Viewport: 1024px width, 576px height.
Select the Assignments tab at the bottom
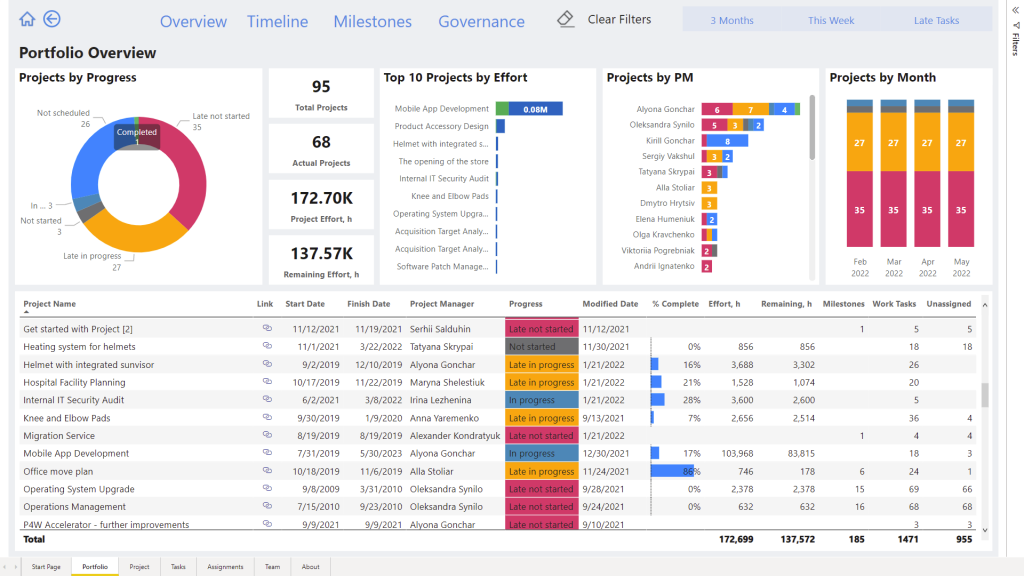point(225,566)
